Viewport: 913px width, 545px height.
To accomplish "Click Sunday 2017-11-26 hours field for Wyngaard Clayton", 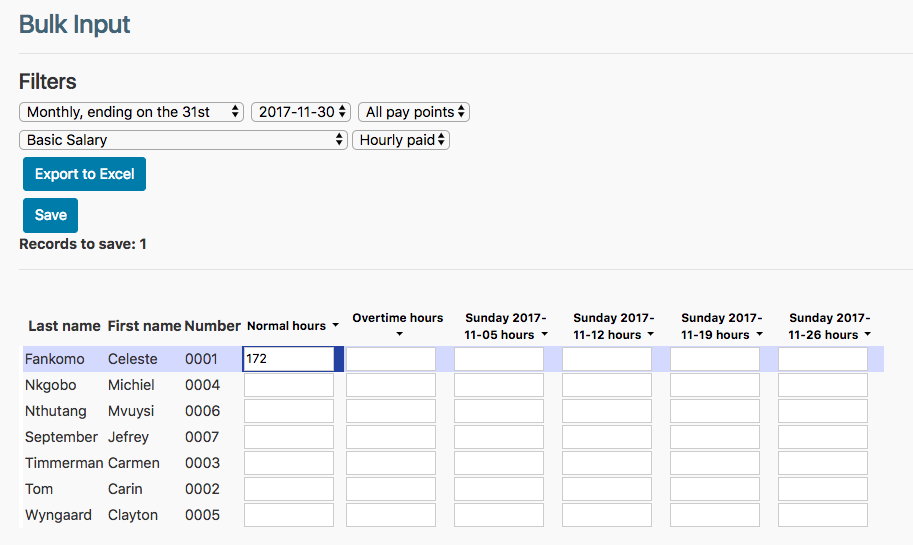I will (x=823, y=515).
